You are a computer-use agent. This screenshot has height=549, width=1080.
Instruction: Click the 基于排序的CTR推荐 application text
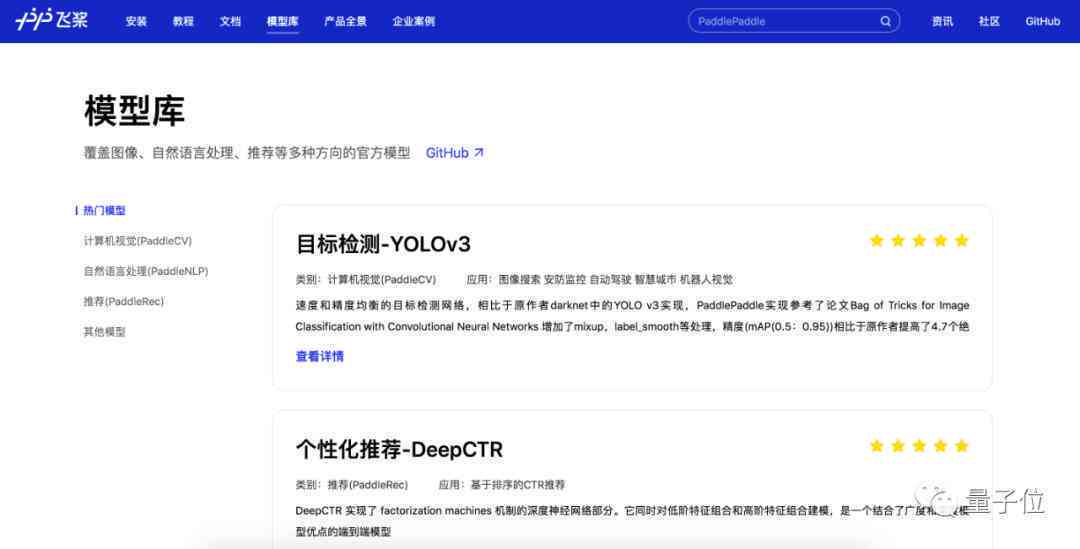pos(518,485)
